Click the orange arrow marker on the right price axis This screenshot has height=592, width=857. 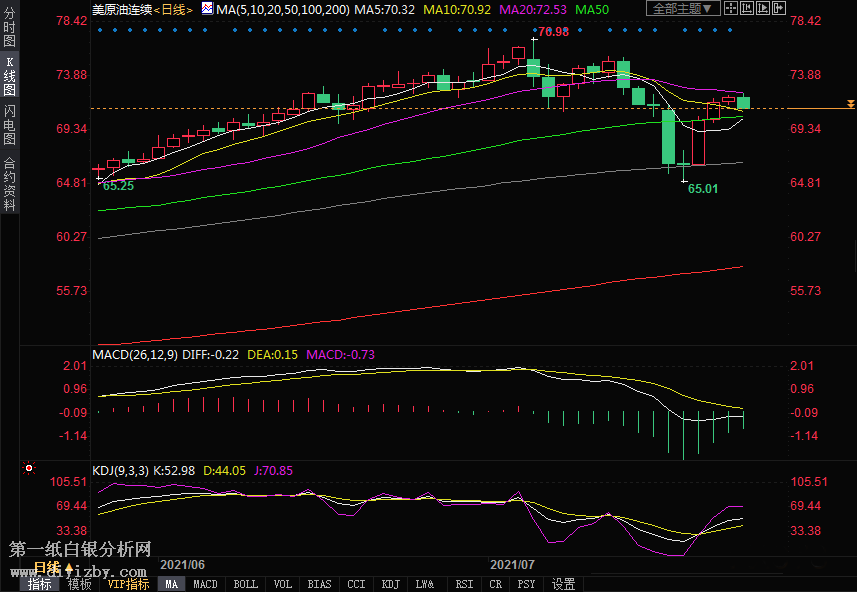tap(849, 104)
